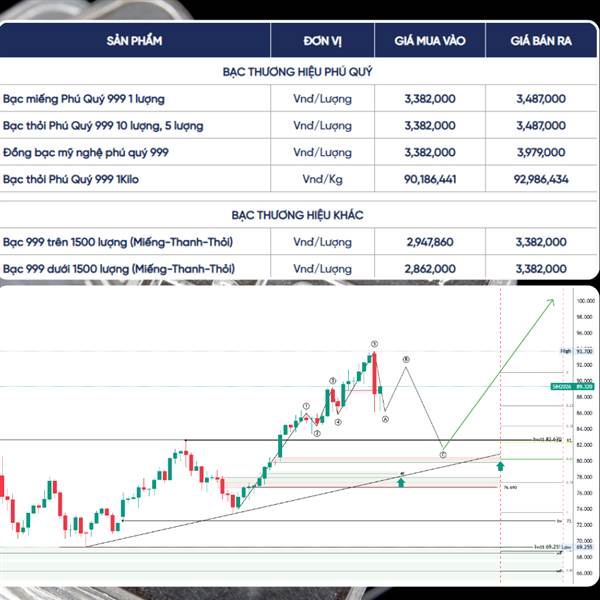Select the BẠC THƯƠNG HIỆU PHÚ QUÝ section title
Viewport: 600px width, 600px height.
[297, 72]
